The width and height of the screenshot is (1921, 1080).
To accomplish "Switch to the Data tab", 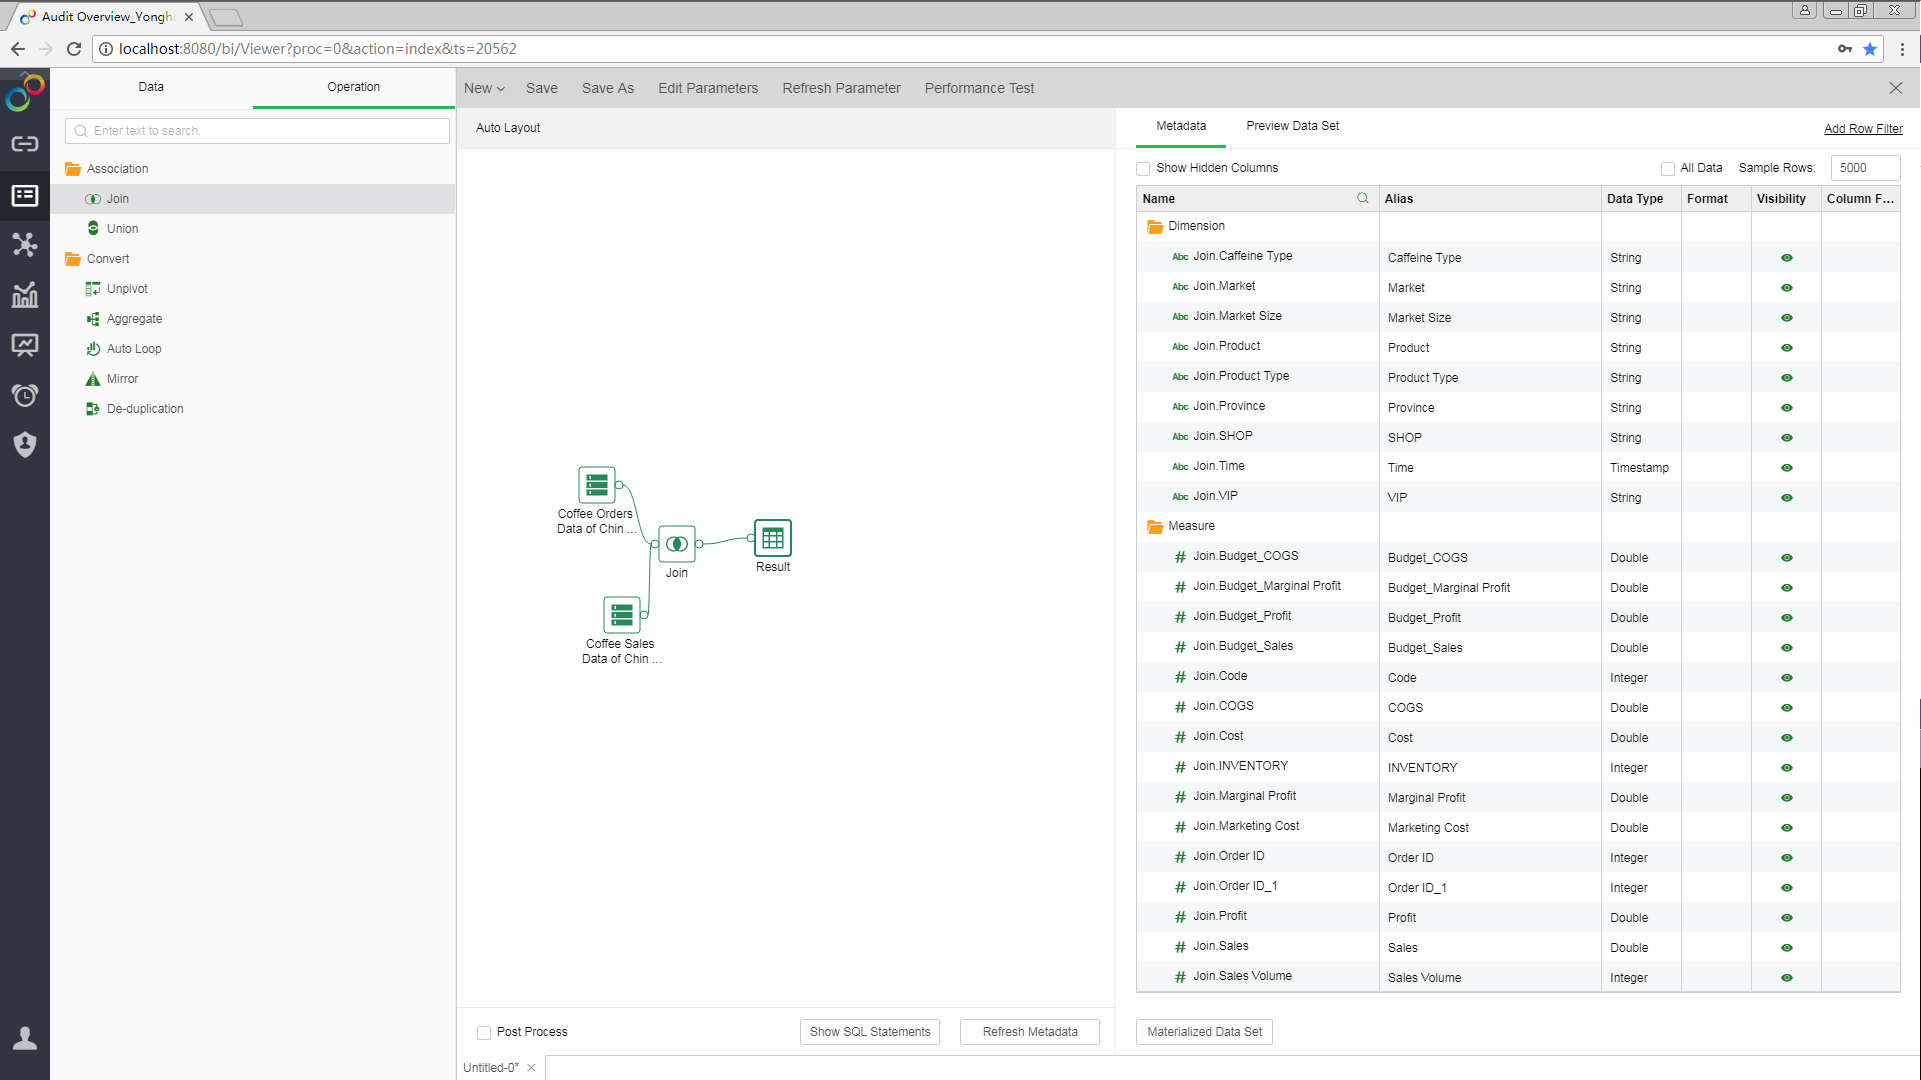I will coord(151,87).
